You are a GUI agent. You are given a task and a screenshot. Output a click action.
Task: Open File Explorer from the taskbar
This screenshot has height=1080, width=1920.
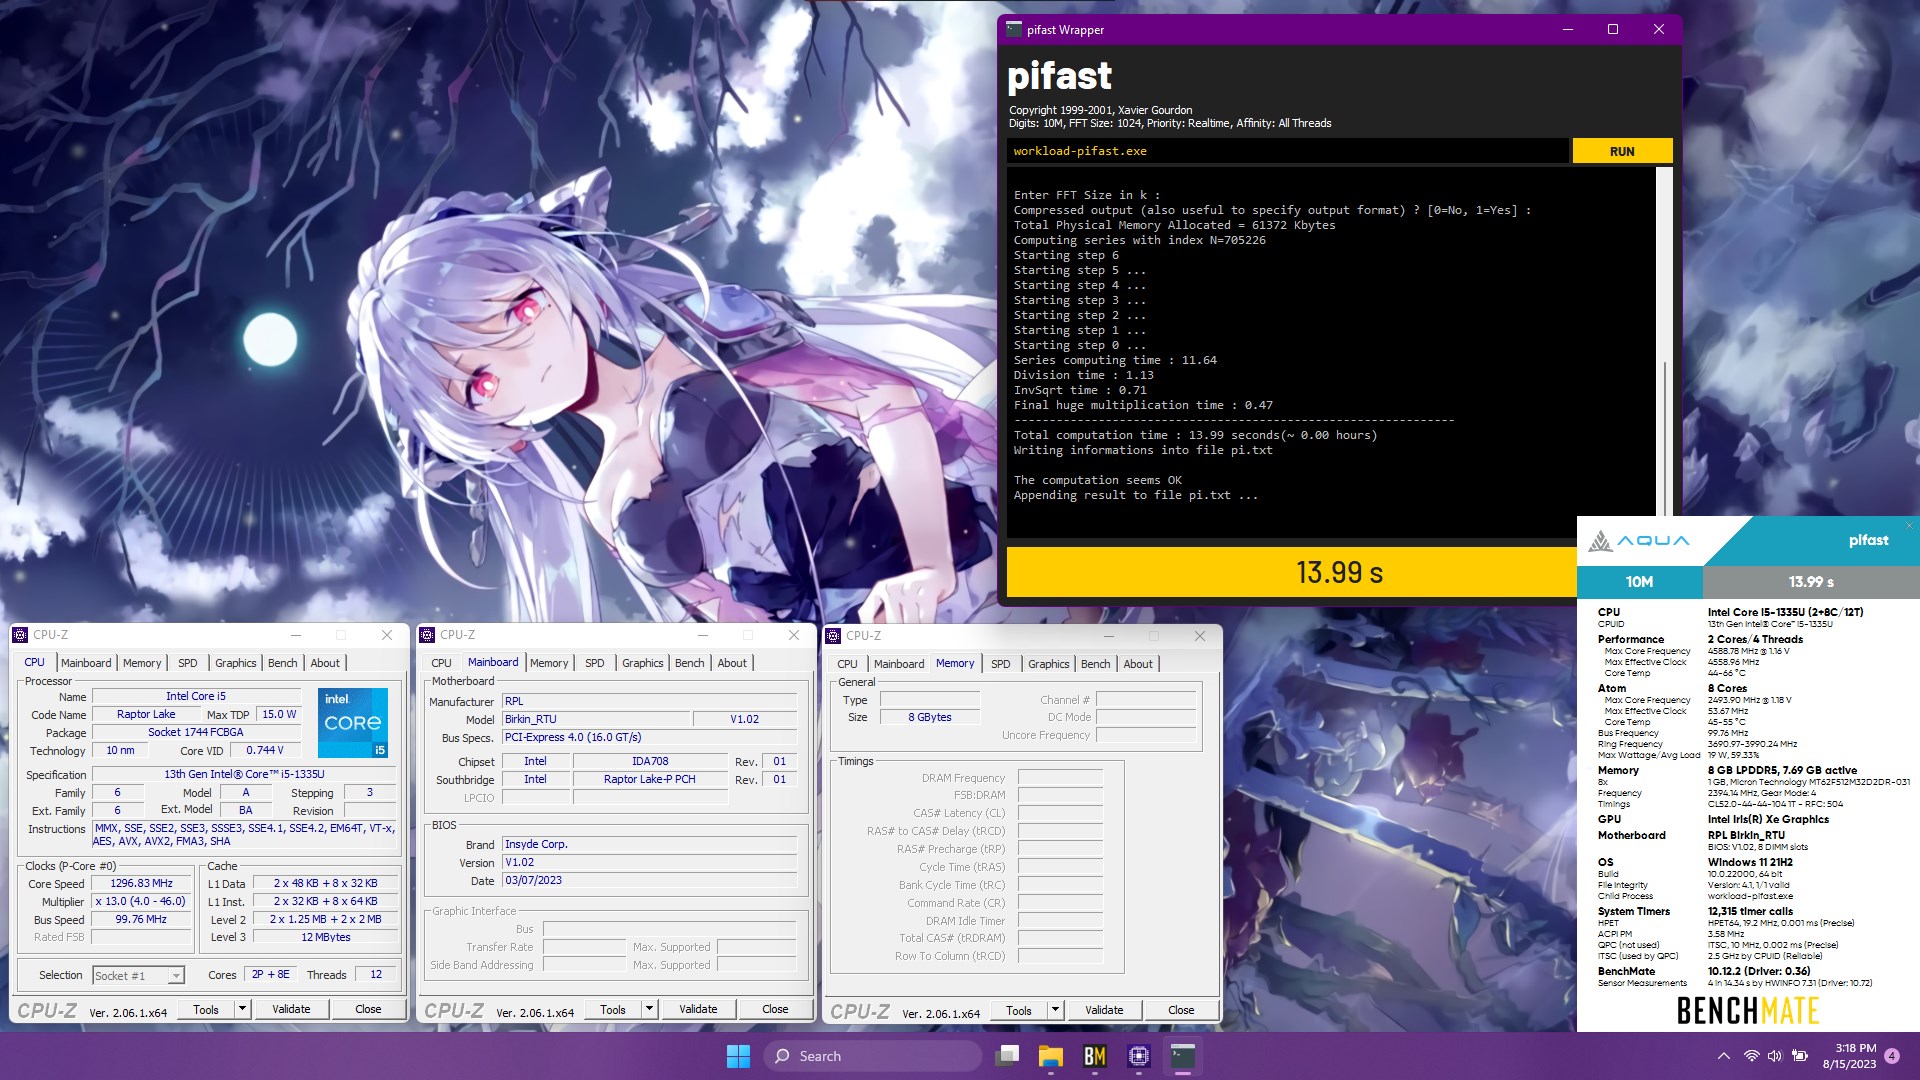point(1050,1056)
